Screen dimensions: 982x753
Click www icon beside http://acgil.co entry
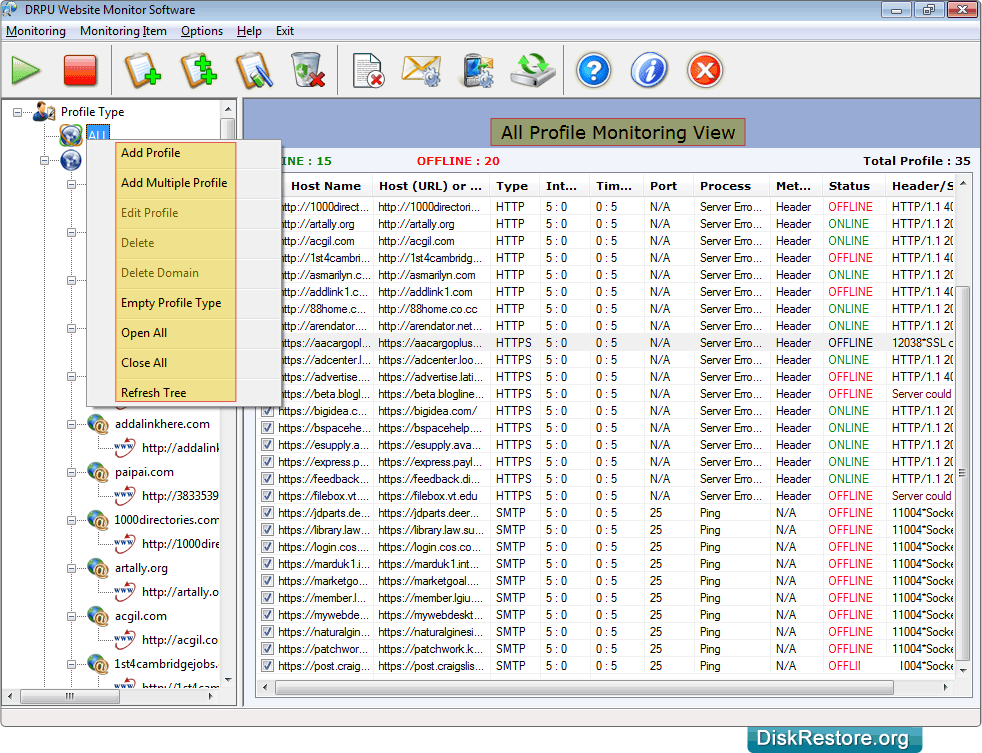pos(125,640)
